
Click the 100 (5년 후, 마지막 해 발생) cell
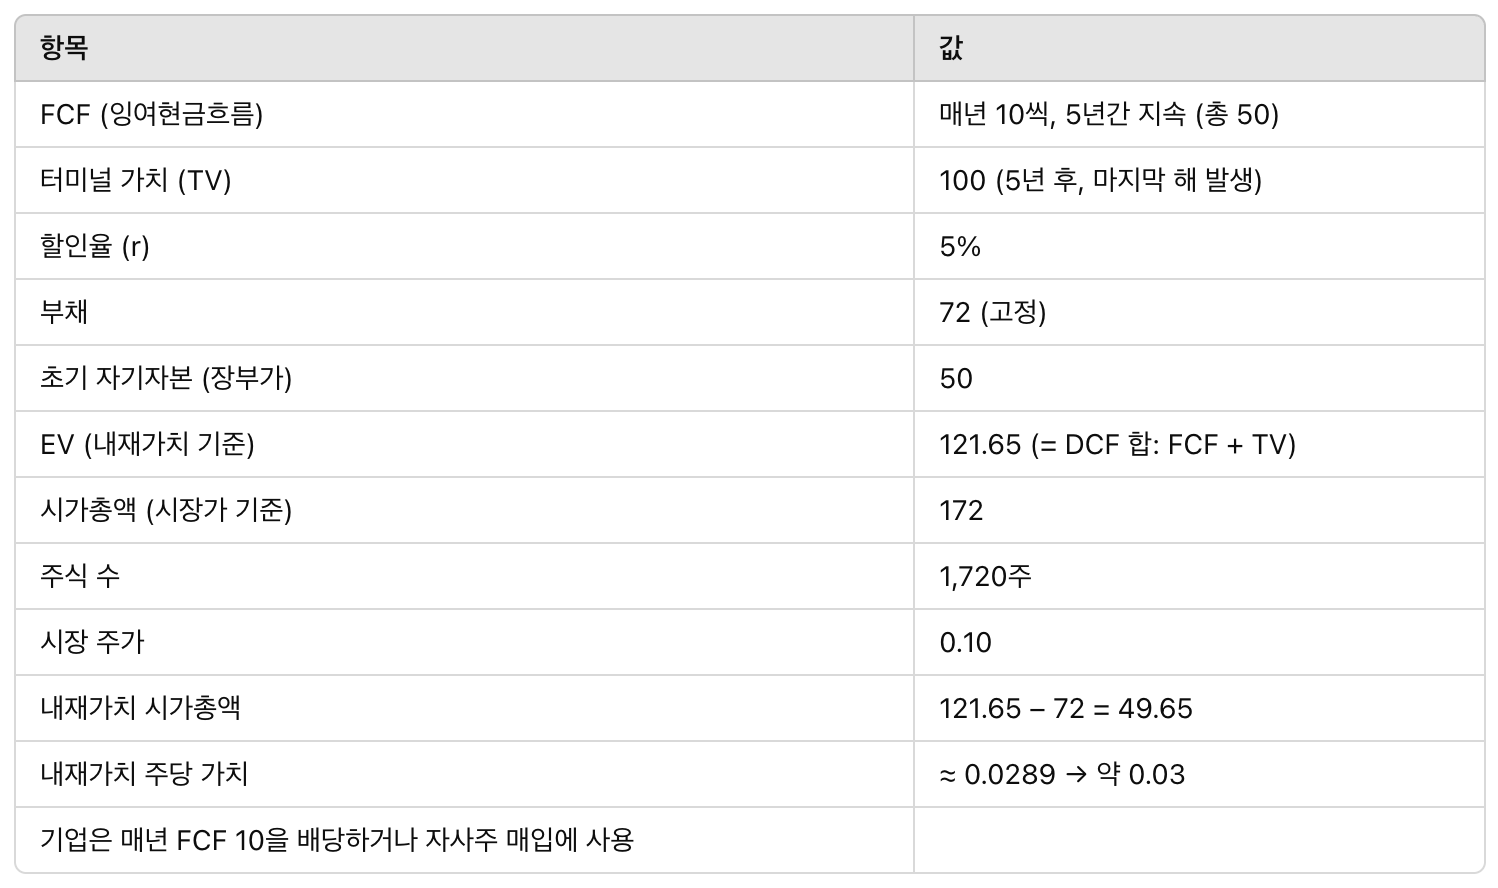tap(1100, 180)
